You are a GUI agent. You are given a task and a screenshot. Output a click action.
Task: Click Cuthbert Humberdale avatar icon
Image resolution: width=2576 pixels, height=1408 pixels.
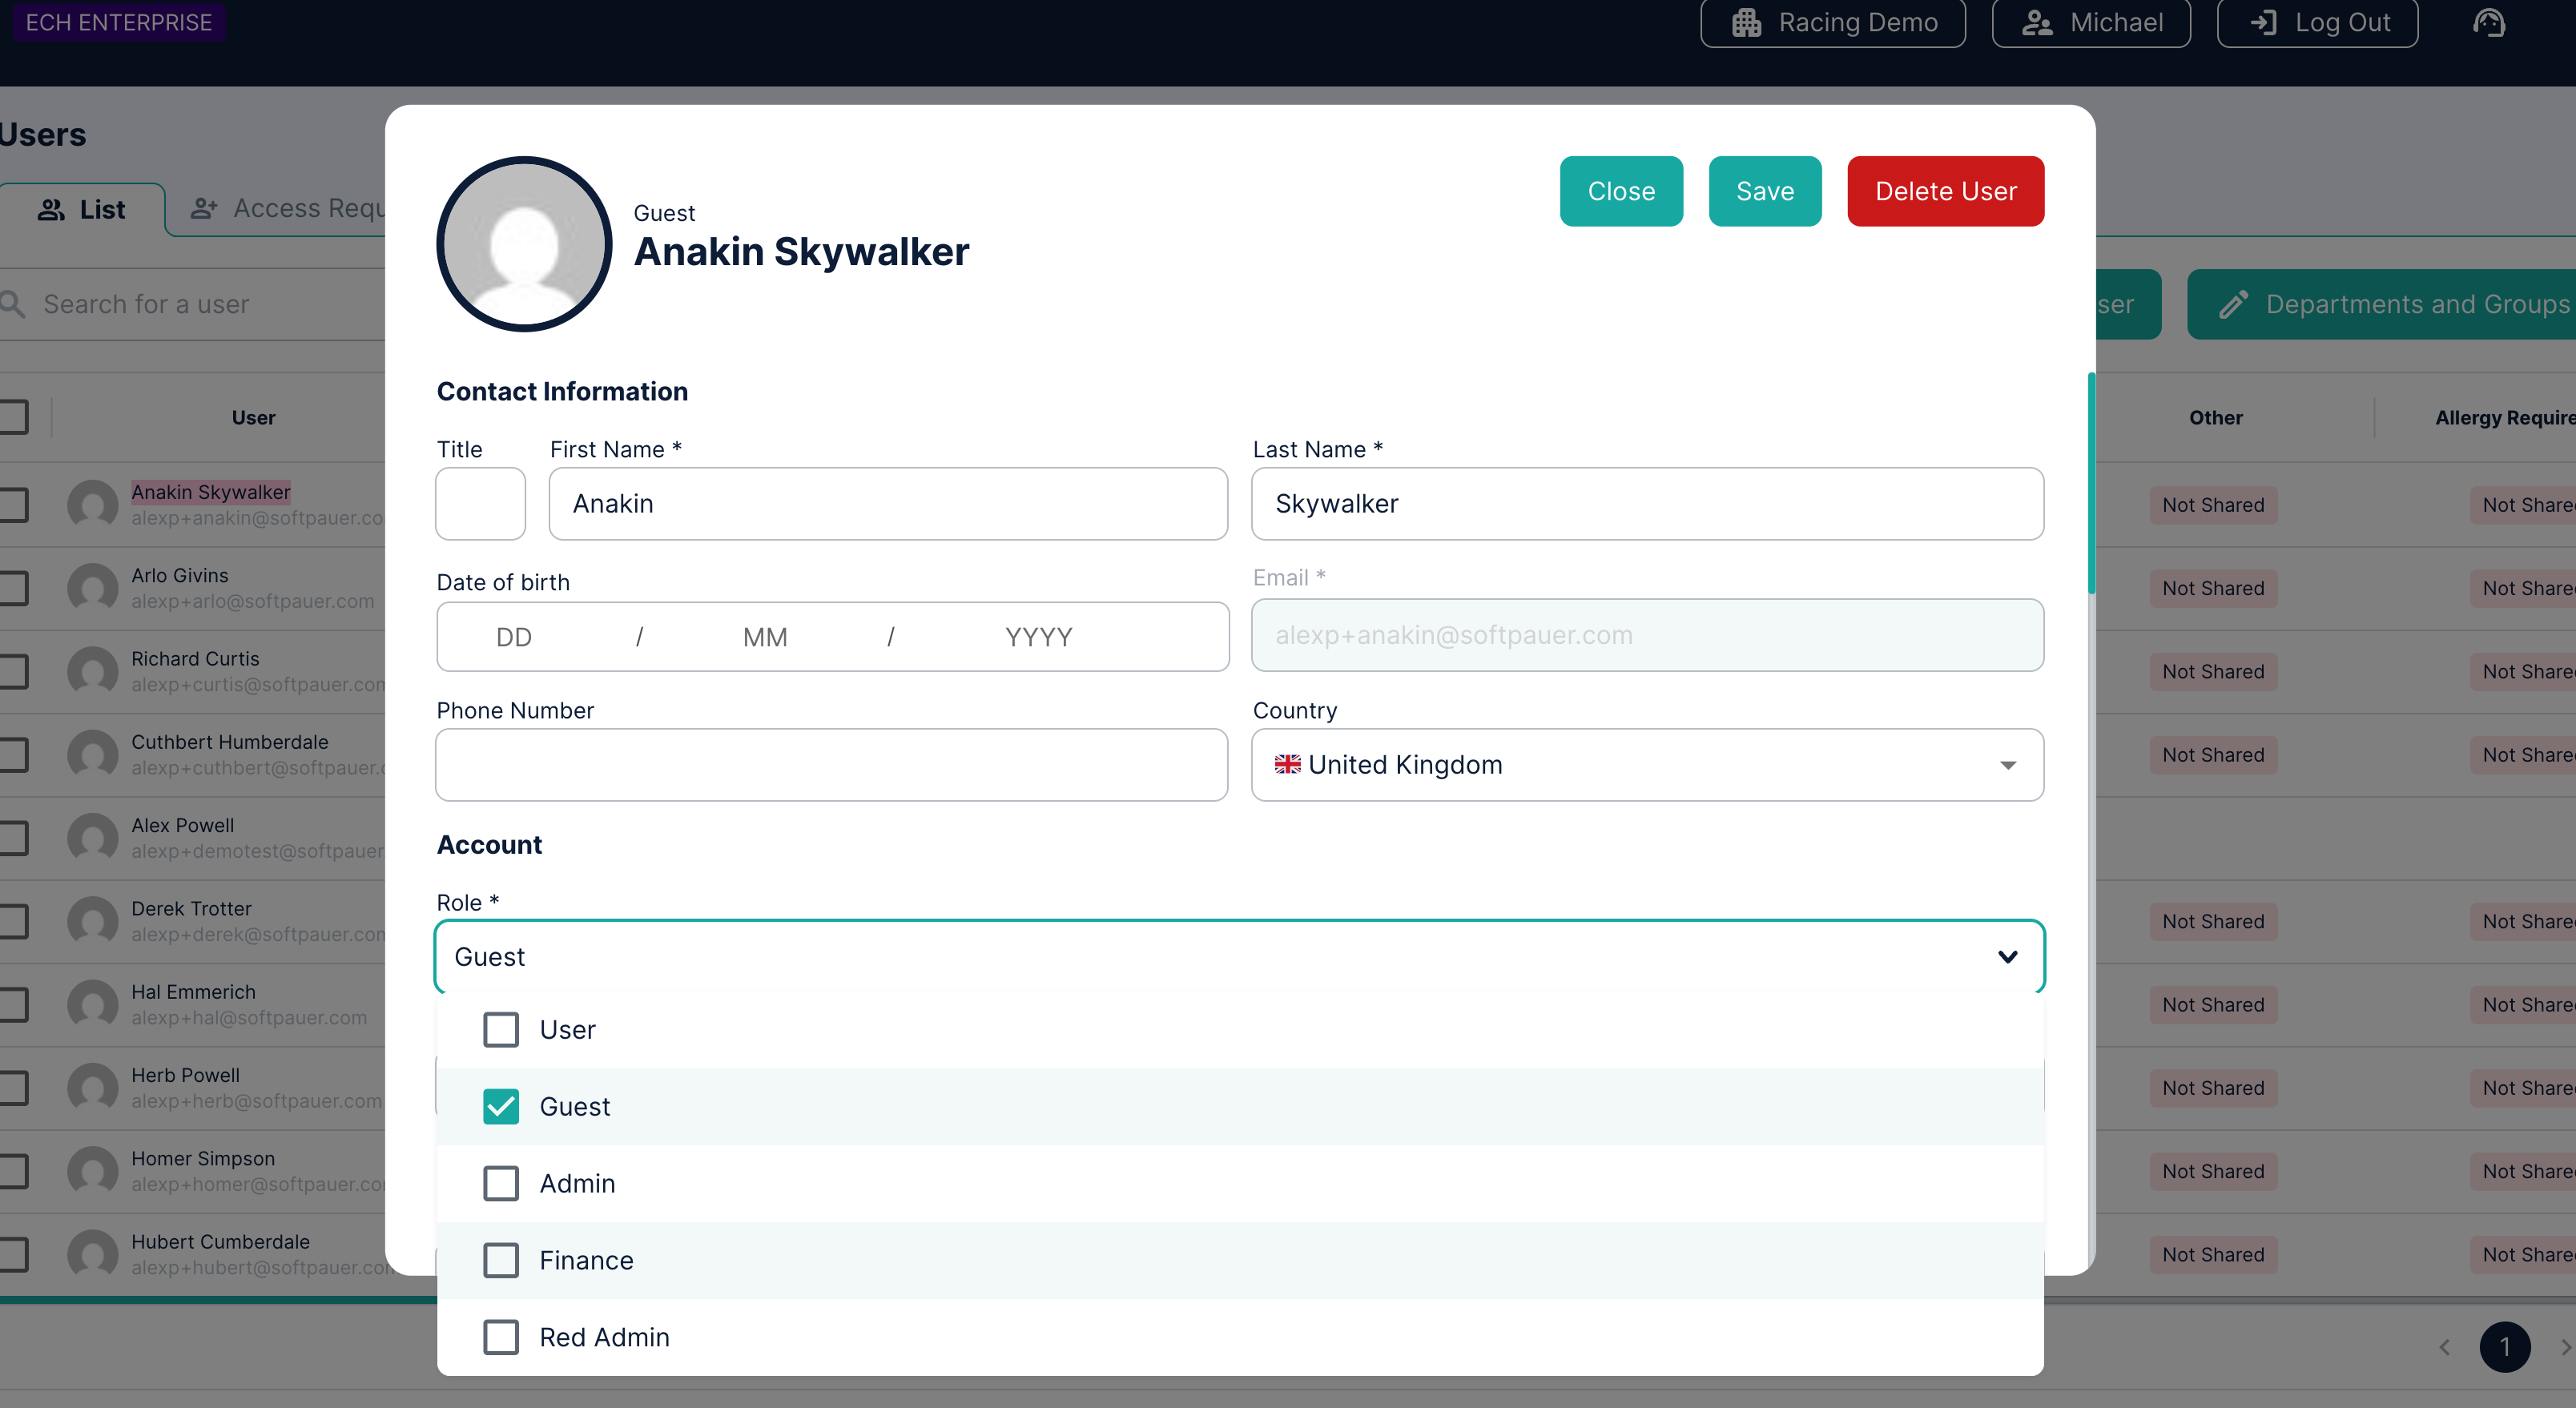pyautogui.click(x=93, y=755)
